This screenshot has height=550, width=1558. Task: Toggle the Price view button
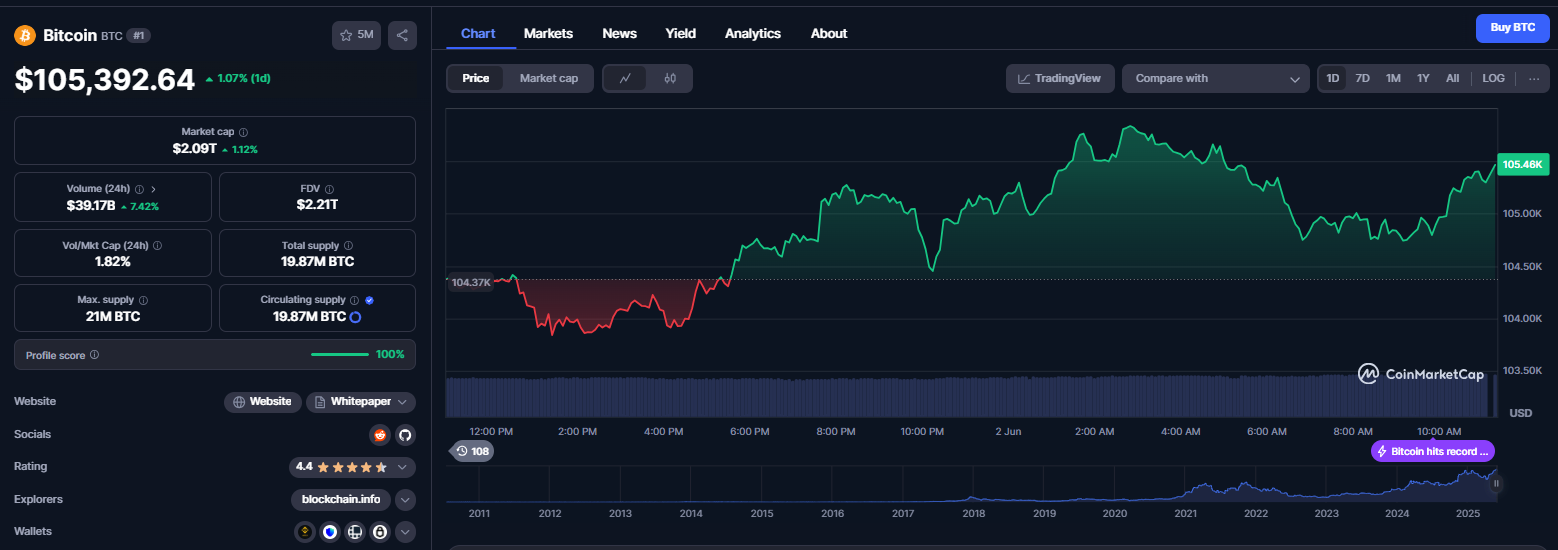point(476,78)
